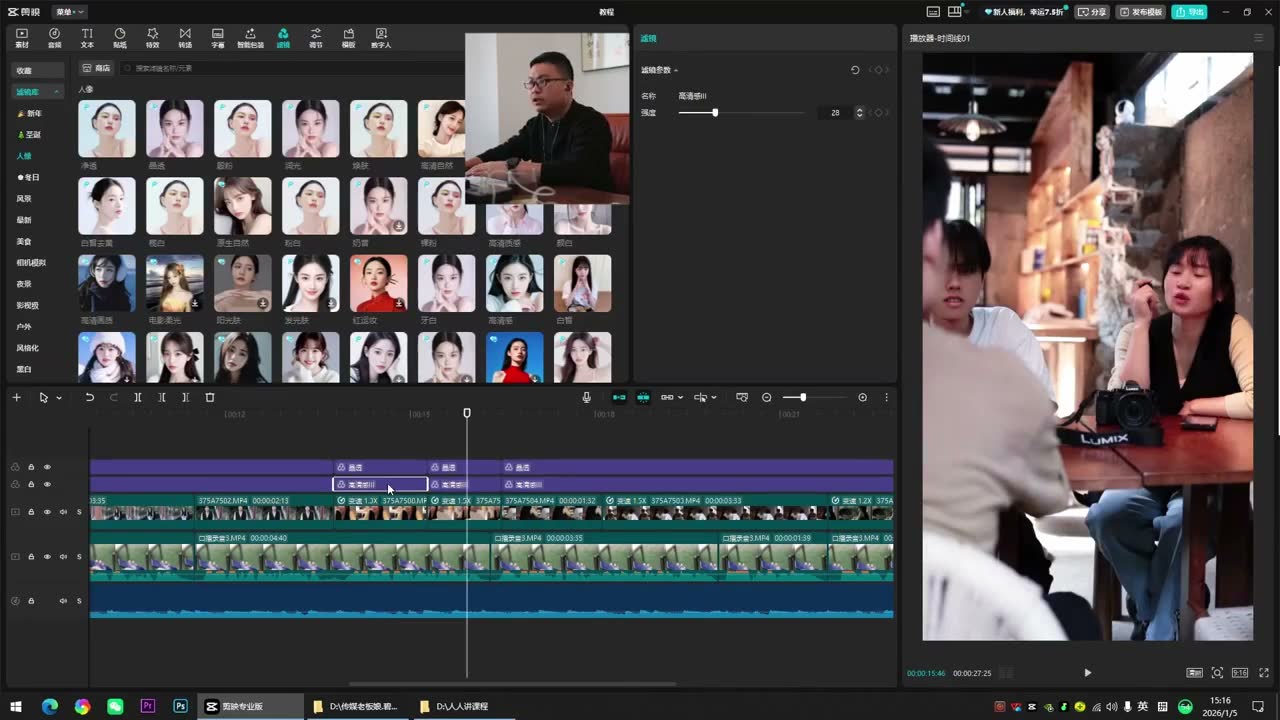Toggle eye visibility on top filter track

click(x=47, y=467)
